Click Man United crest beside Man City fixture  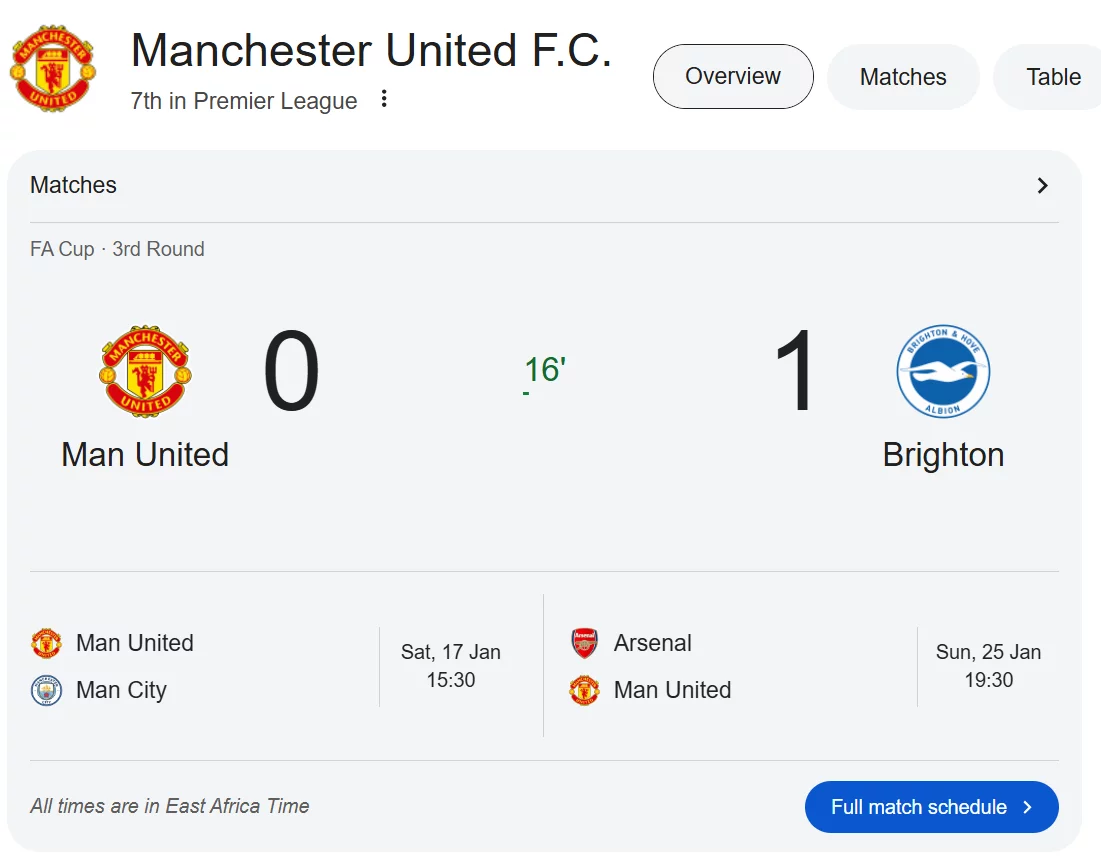[x=47, y=643]
